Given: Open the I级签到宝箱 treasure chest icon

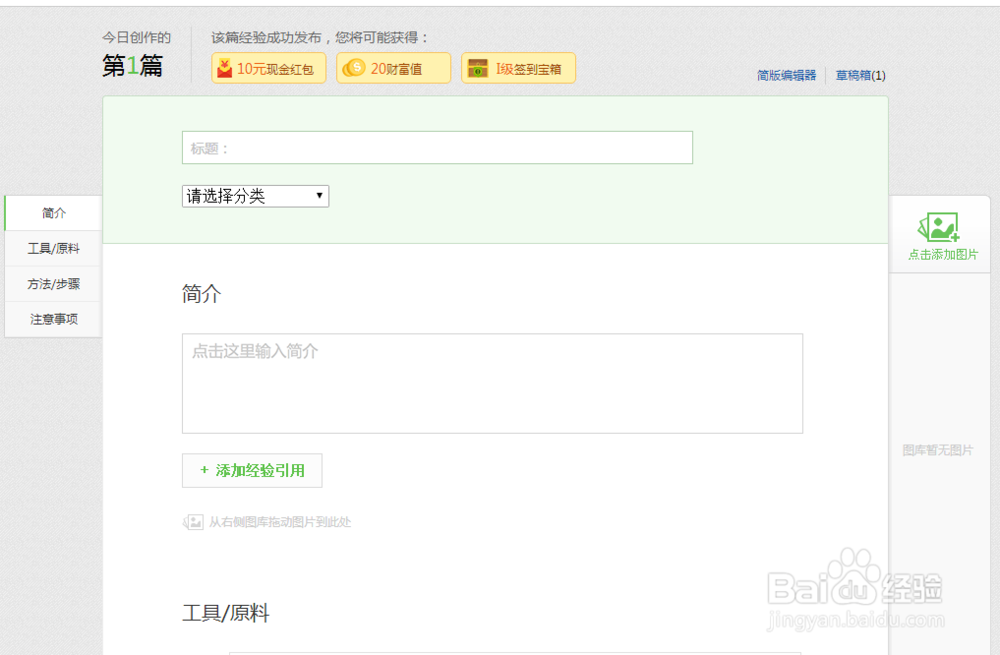Looking at the screenshot, I should 477,68.
